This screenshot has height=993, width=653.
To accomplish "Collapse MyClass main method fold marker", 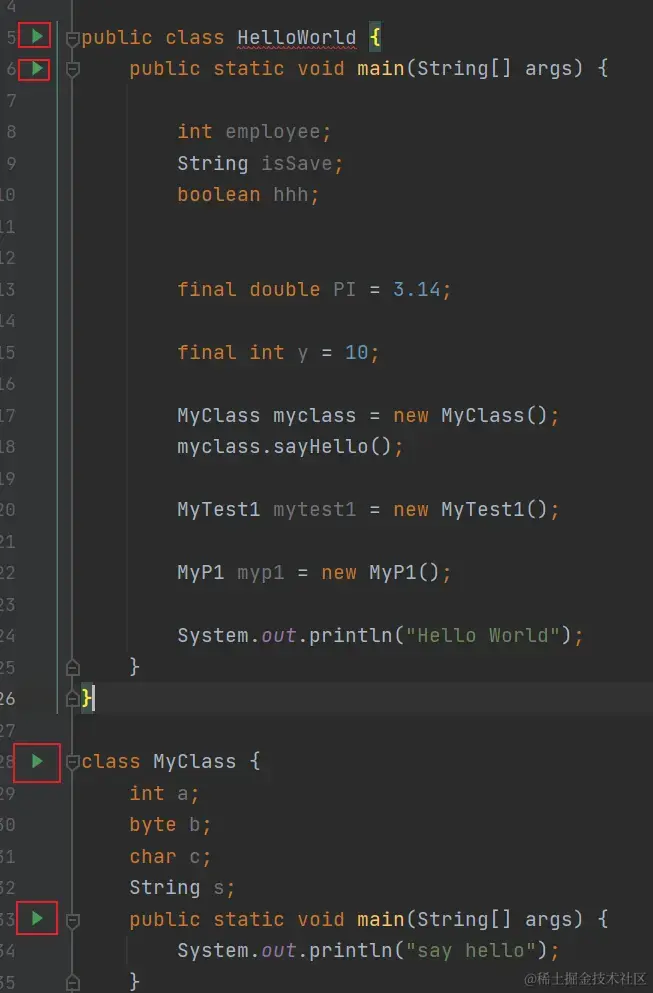I will [73, 920].
